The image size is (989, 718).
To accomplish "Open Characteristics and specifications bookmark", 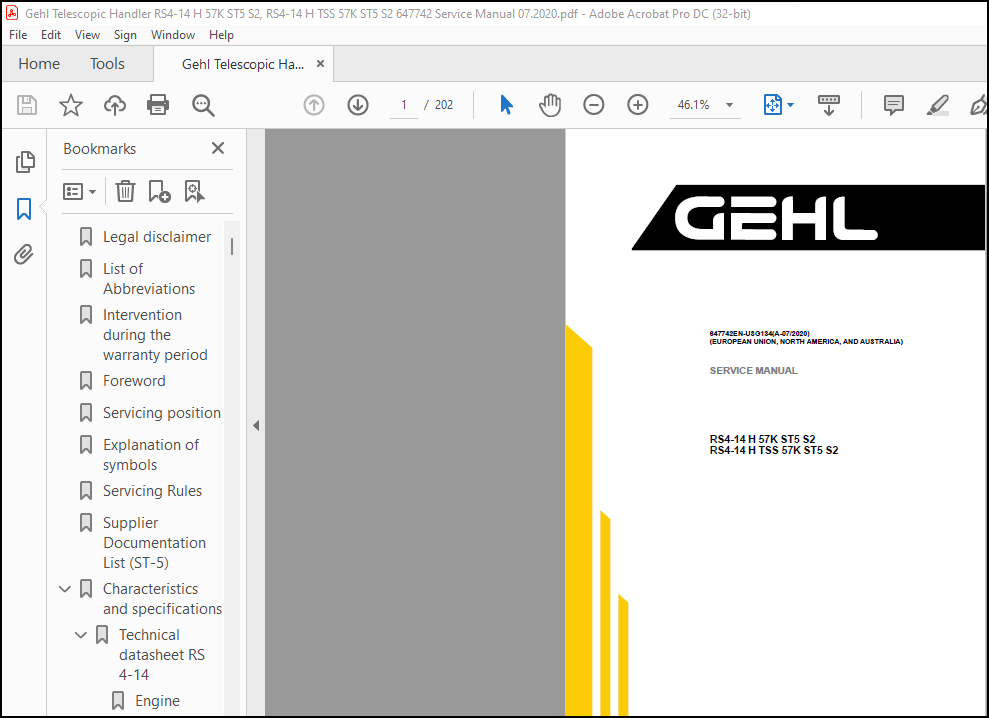I will [x=162, y=598].
